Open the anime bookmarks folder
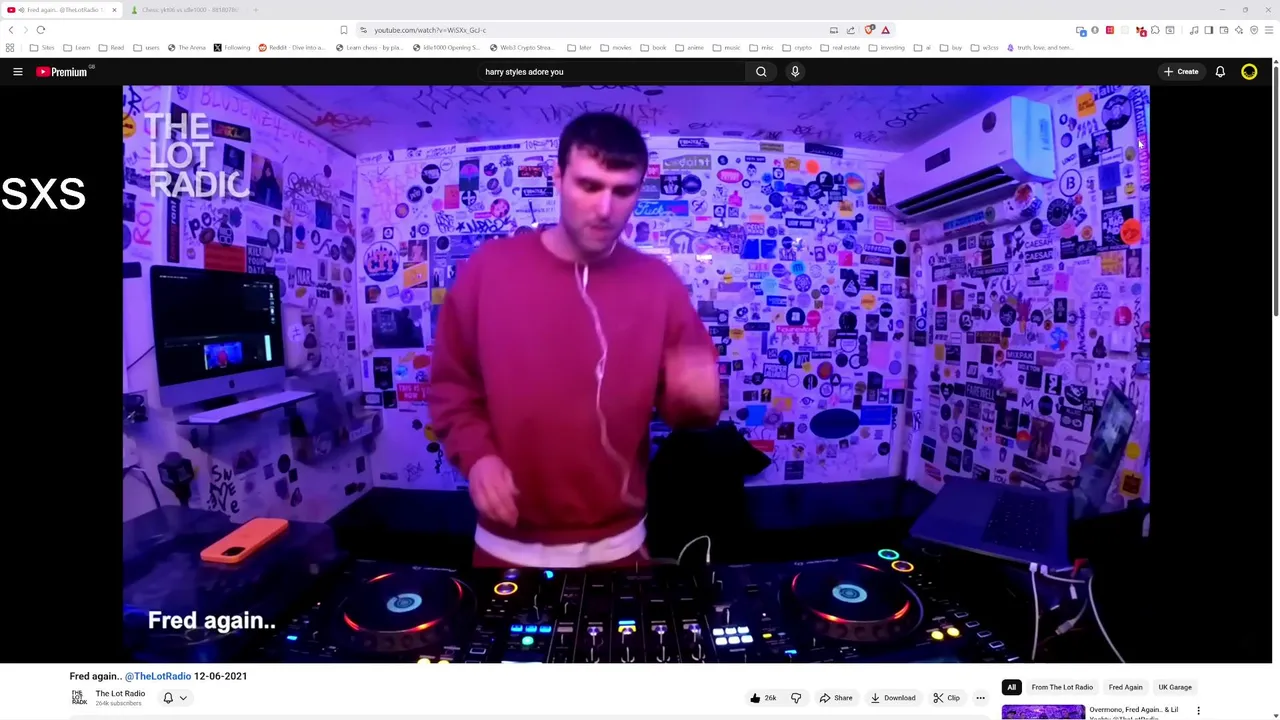Image resolution: width=1280 pixels, height=720 pixels. 690,48
